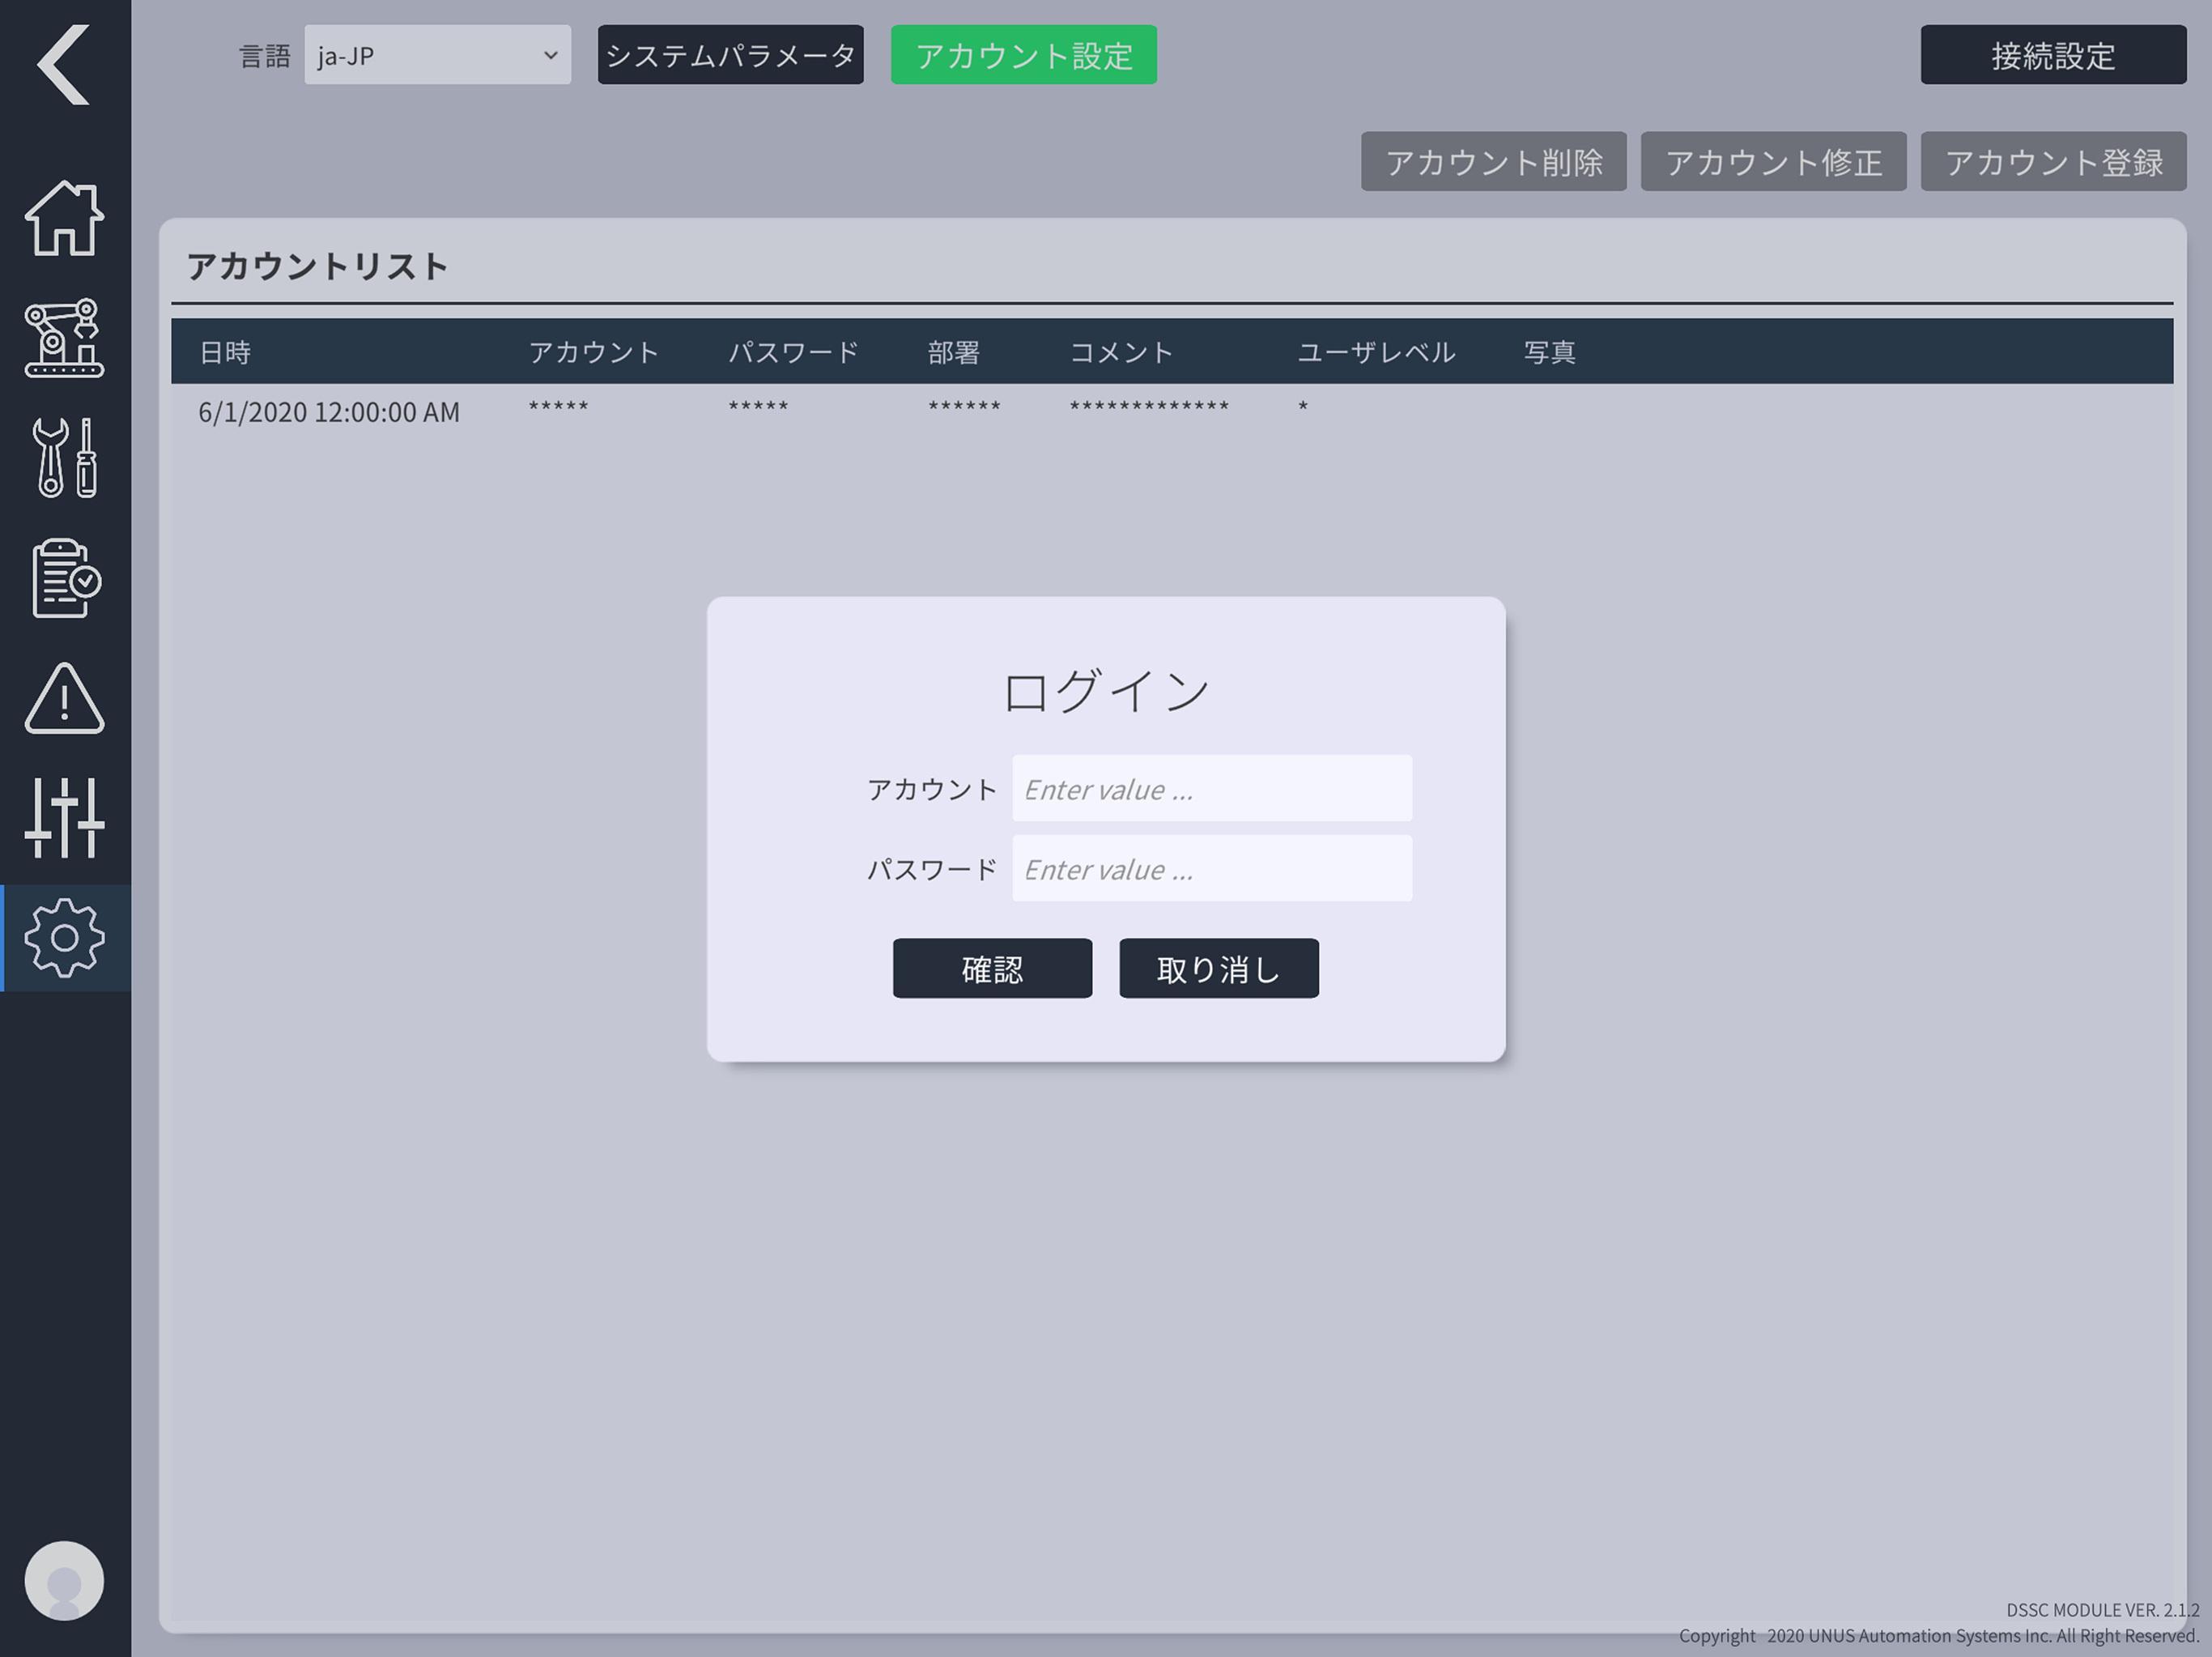Go to the Home screen icon

64,219
